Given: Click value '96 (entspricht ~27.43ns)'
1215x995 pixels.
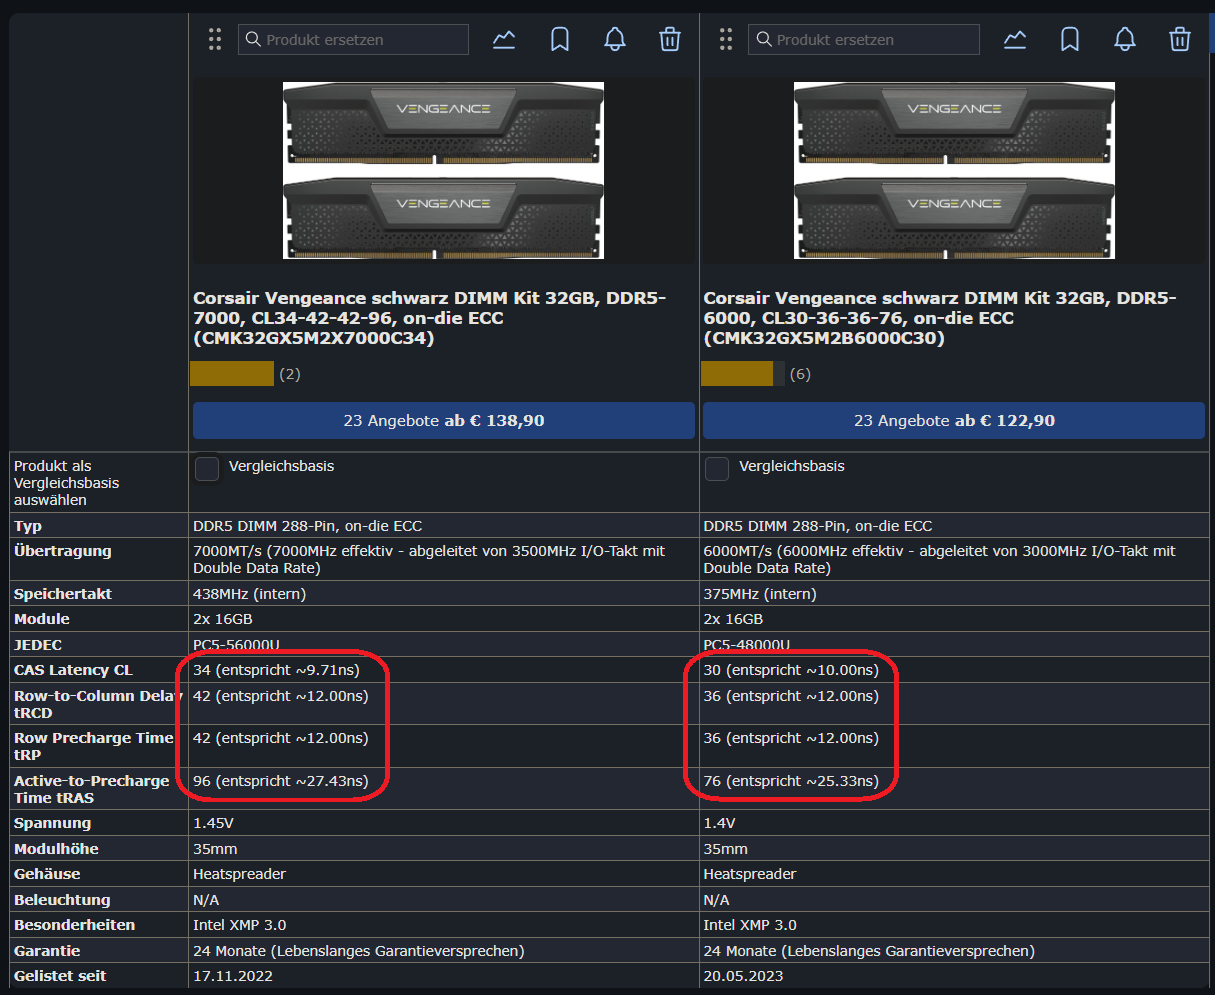Looking at the screenshot, I should click(x=280, y=781).
